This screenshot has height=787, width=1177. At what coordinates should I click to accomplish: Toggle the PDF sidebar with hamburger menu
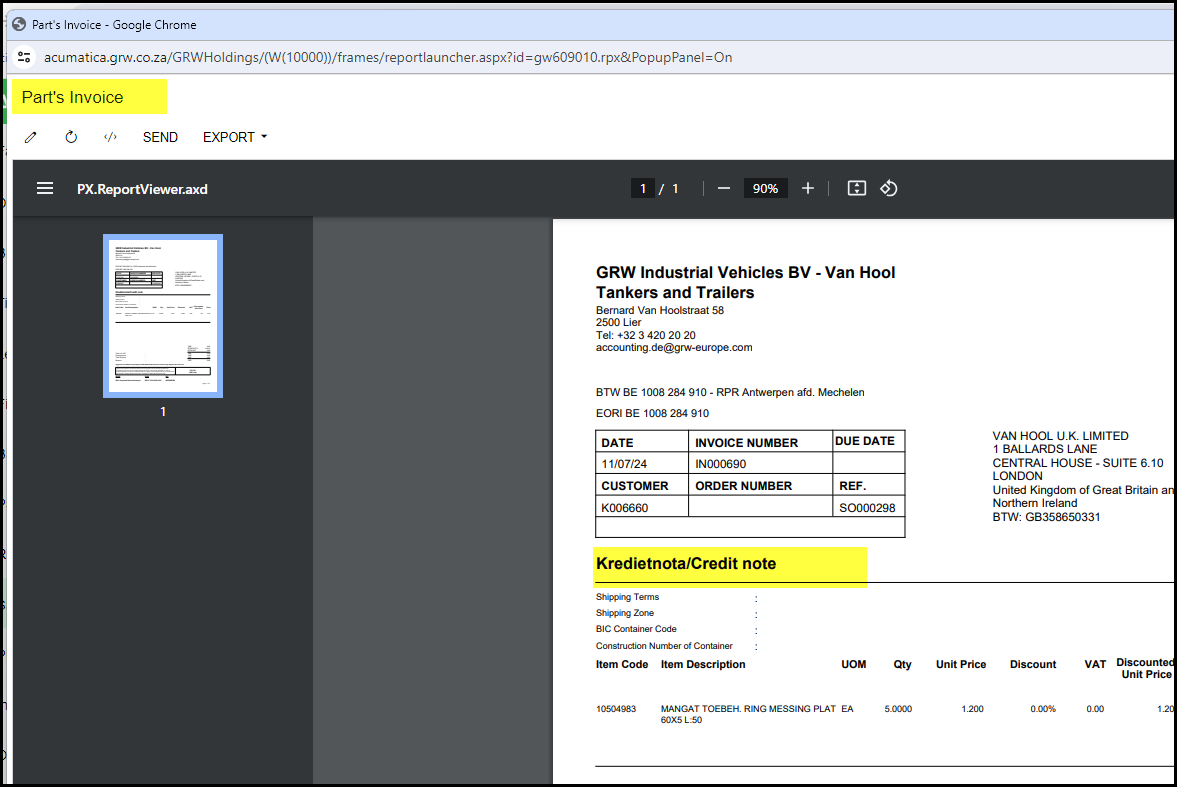45,188
